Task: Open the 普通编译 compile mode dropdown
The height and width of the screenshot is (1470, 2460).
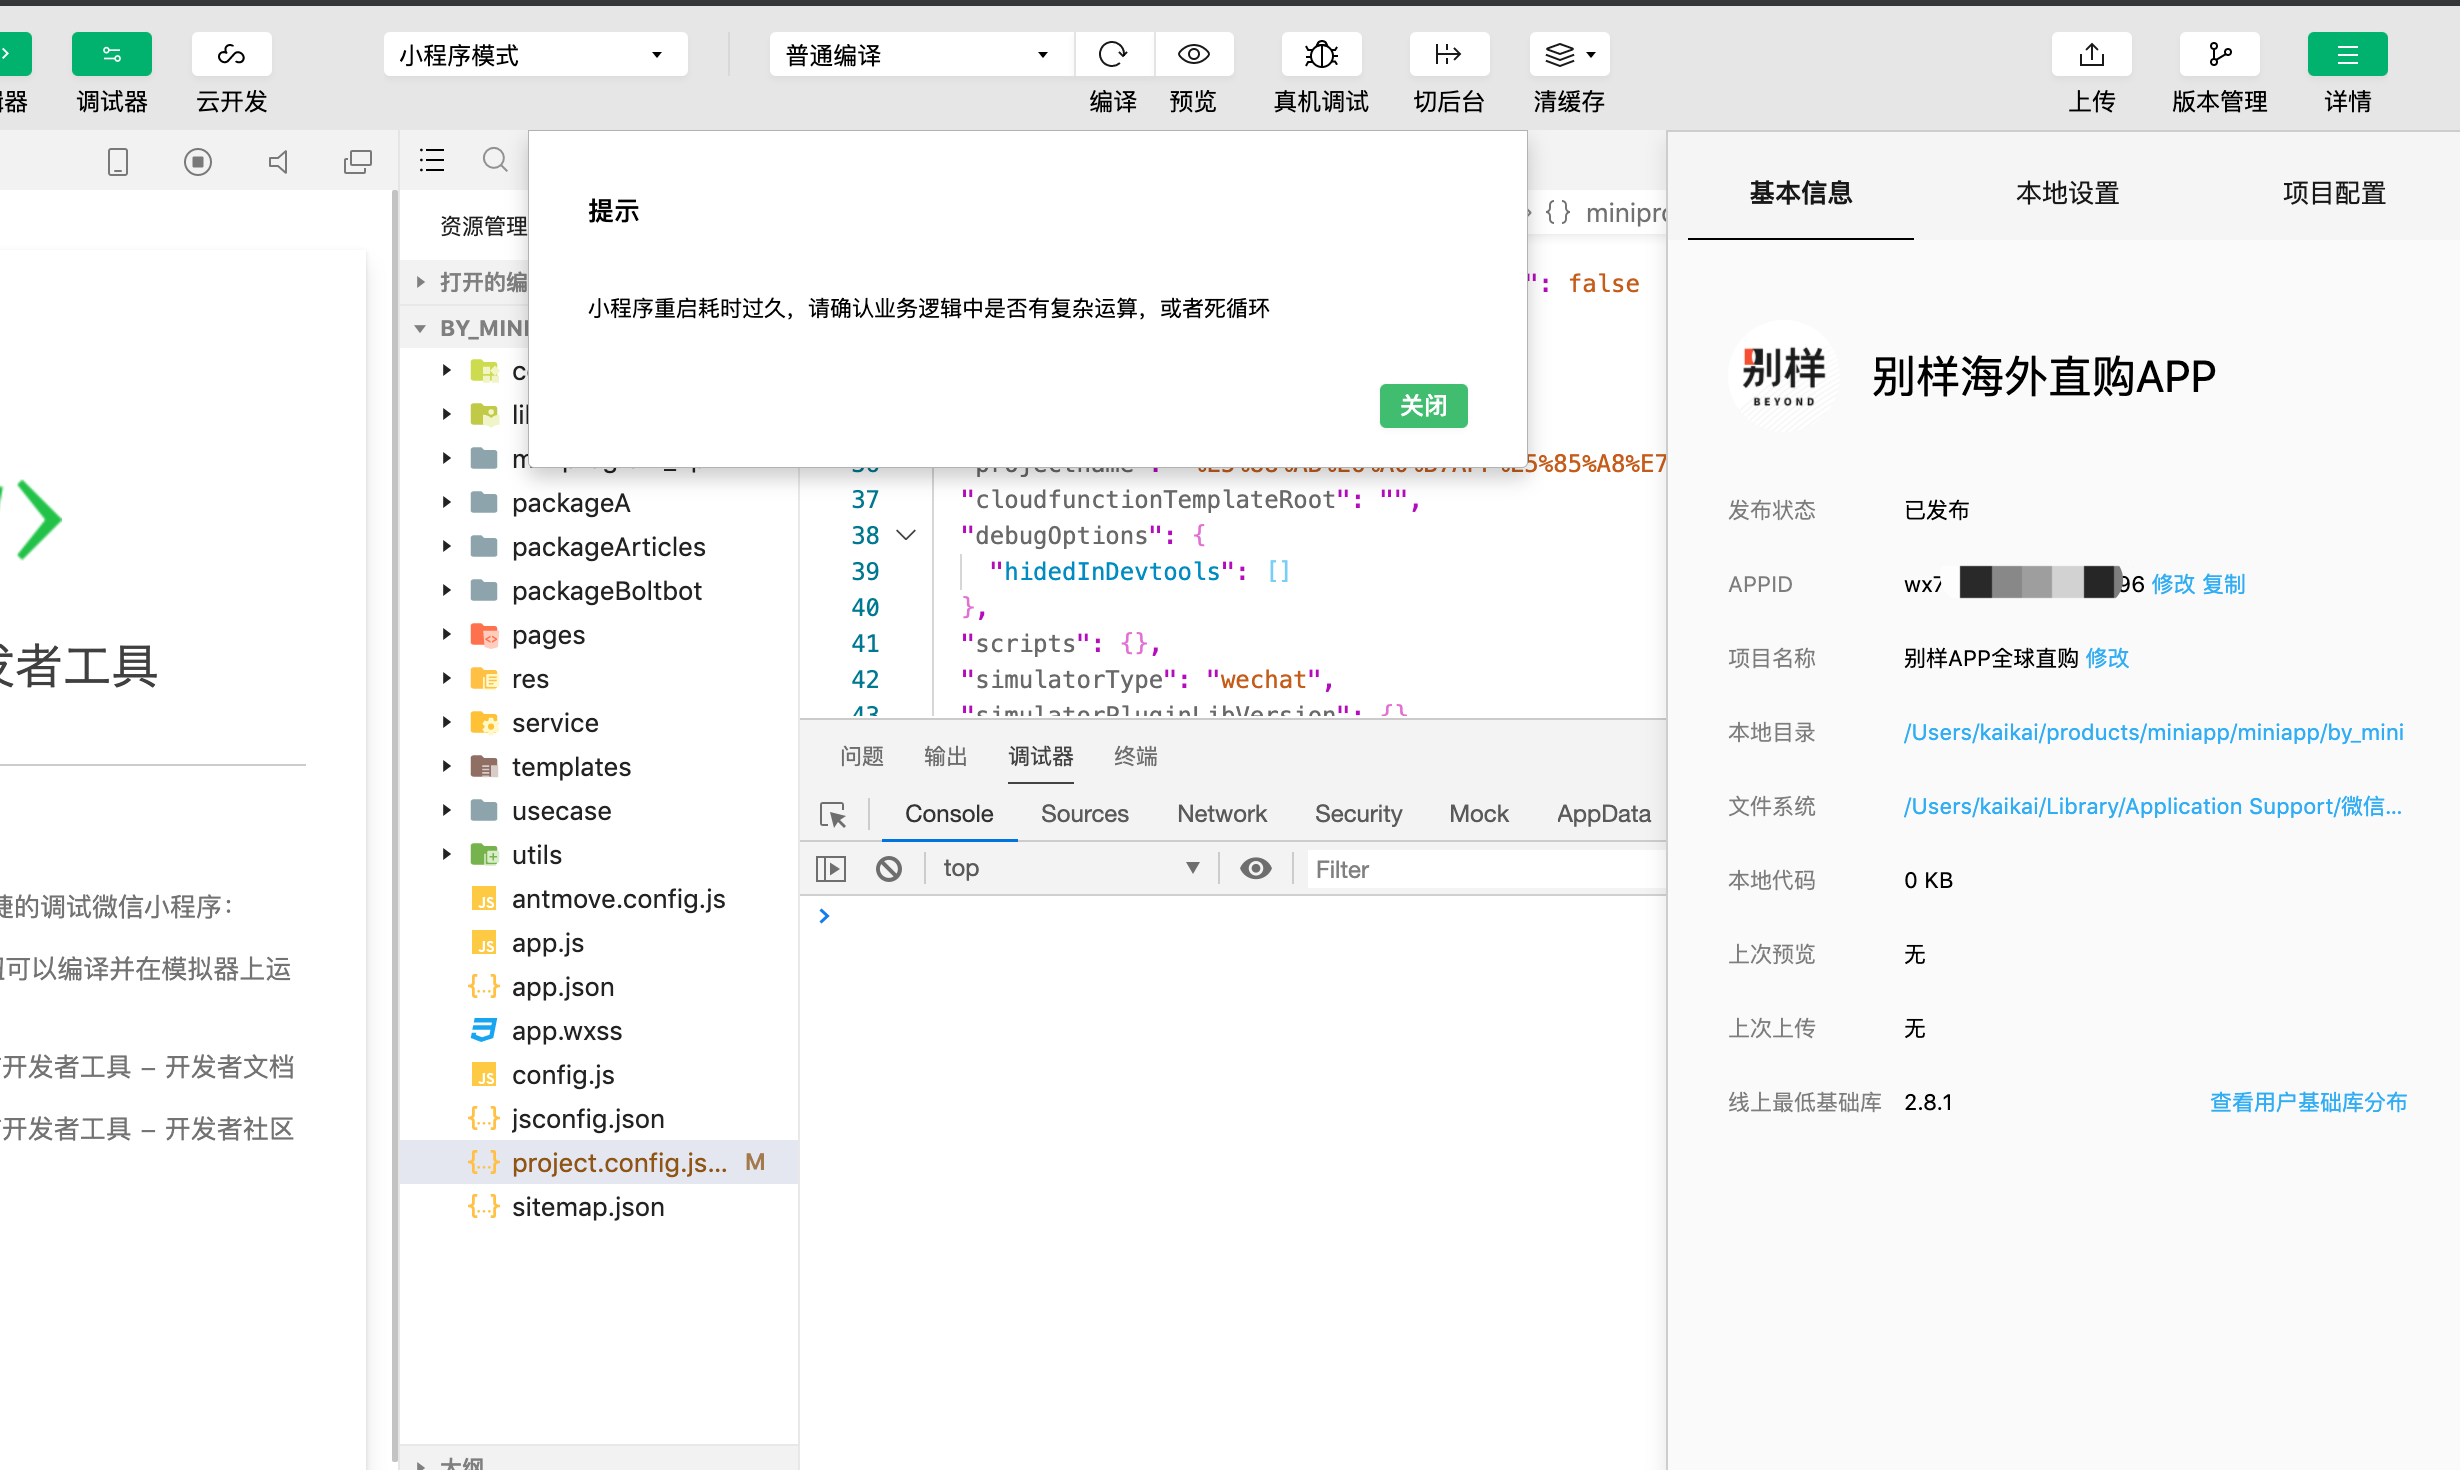Action: pyautogui.click(x=920, y=54)
